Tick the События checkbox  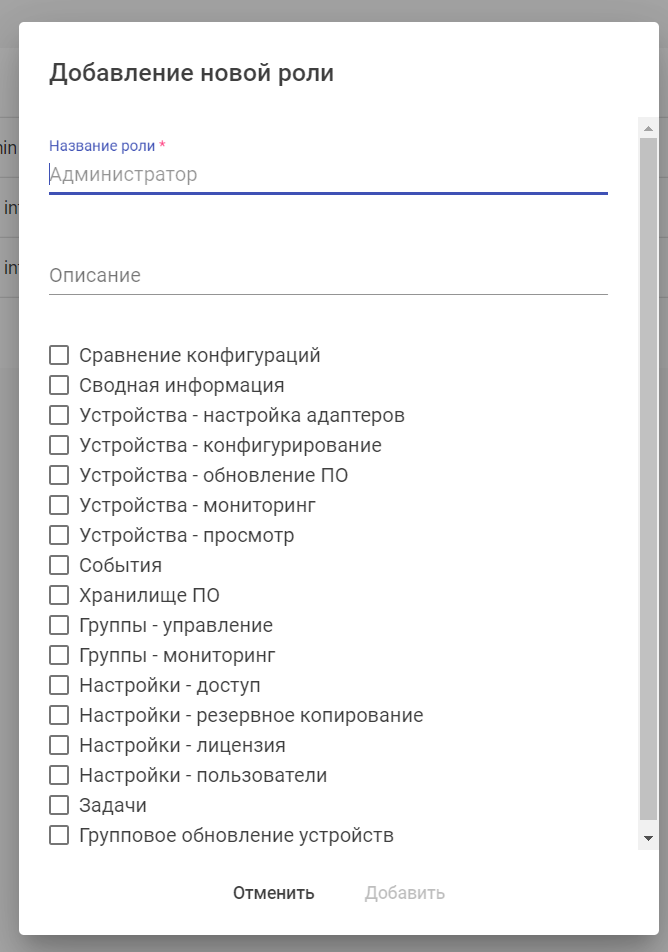coord(60,565)
